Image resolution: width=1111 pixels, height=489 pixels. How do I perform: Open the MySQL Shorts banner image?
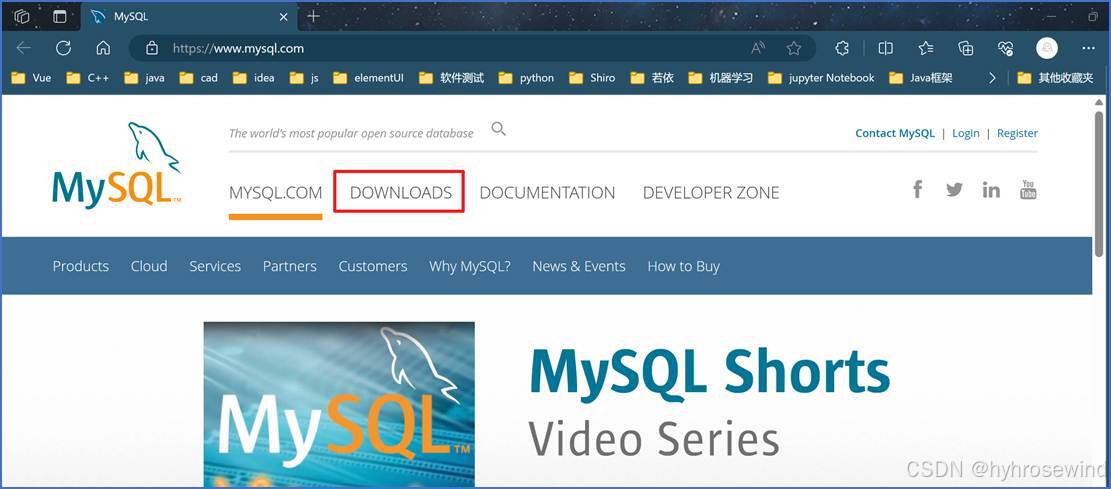[x=339, y=404]
